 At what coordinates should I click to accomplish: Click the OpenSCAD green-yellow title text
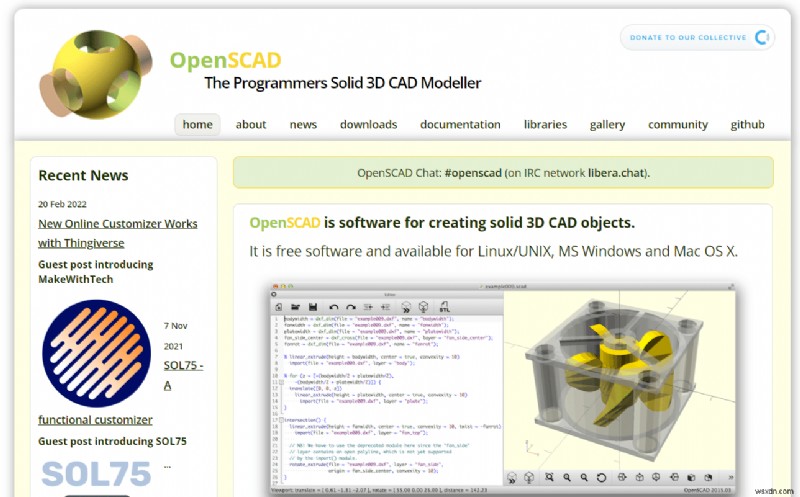(x=226, y=60)
